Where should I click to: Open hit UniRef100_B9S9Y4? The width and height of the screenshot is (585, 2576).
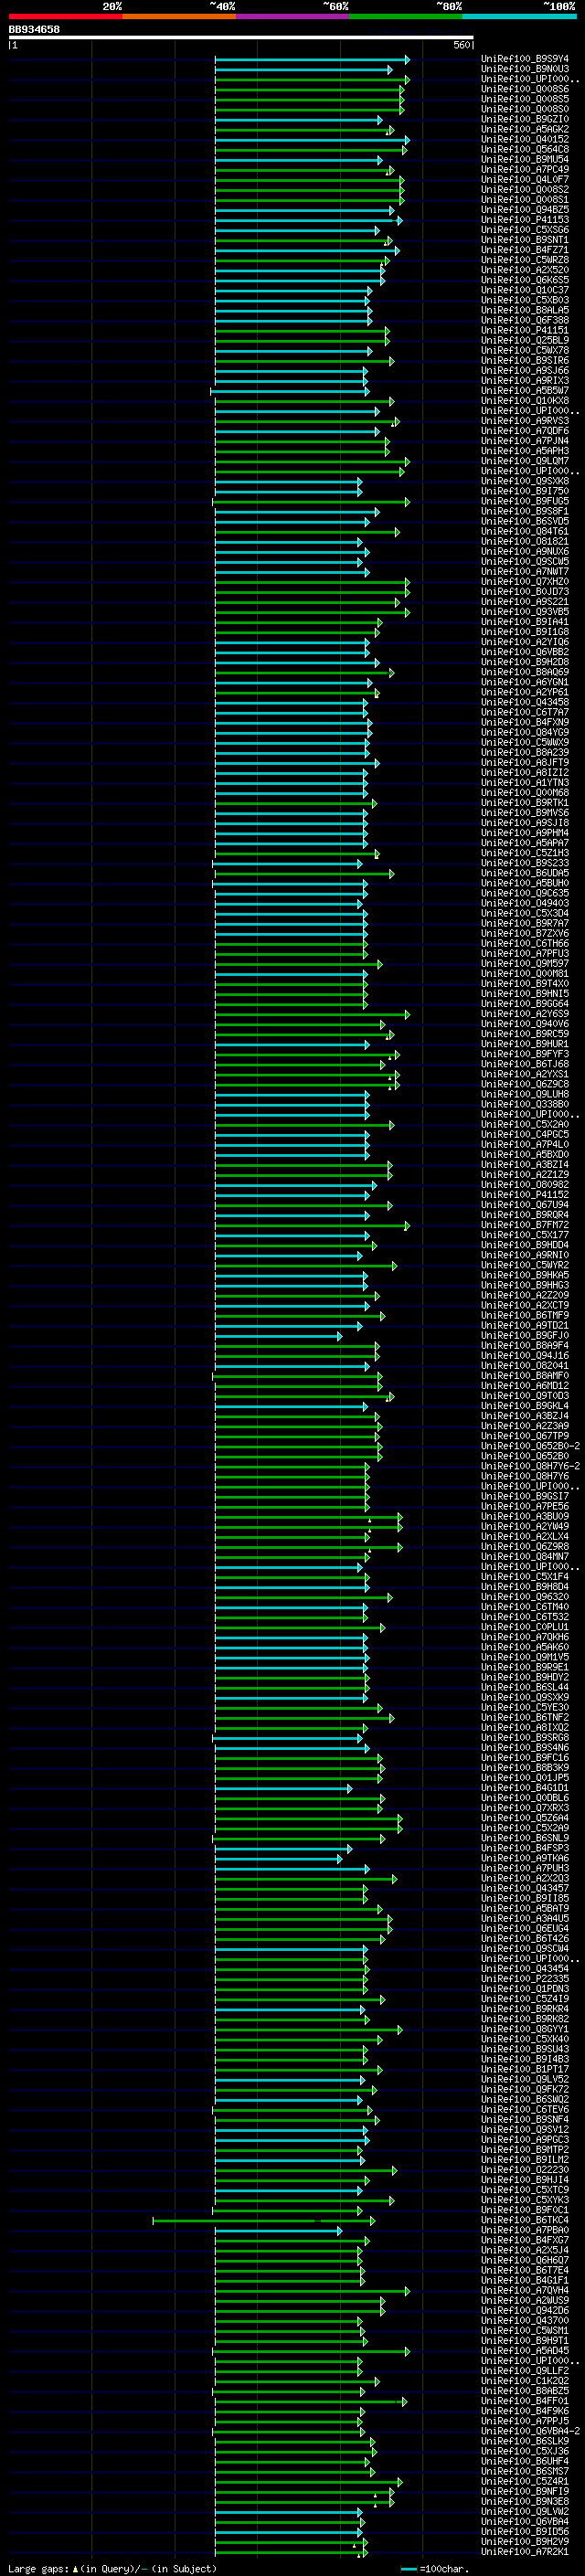[x=525, y=59]
